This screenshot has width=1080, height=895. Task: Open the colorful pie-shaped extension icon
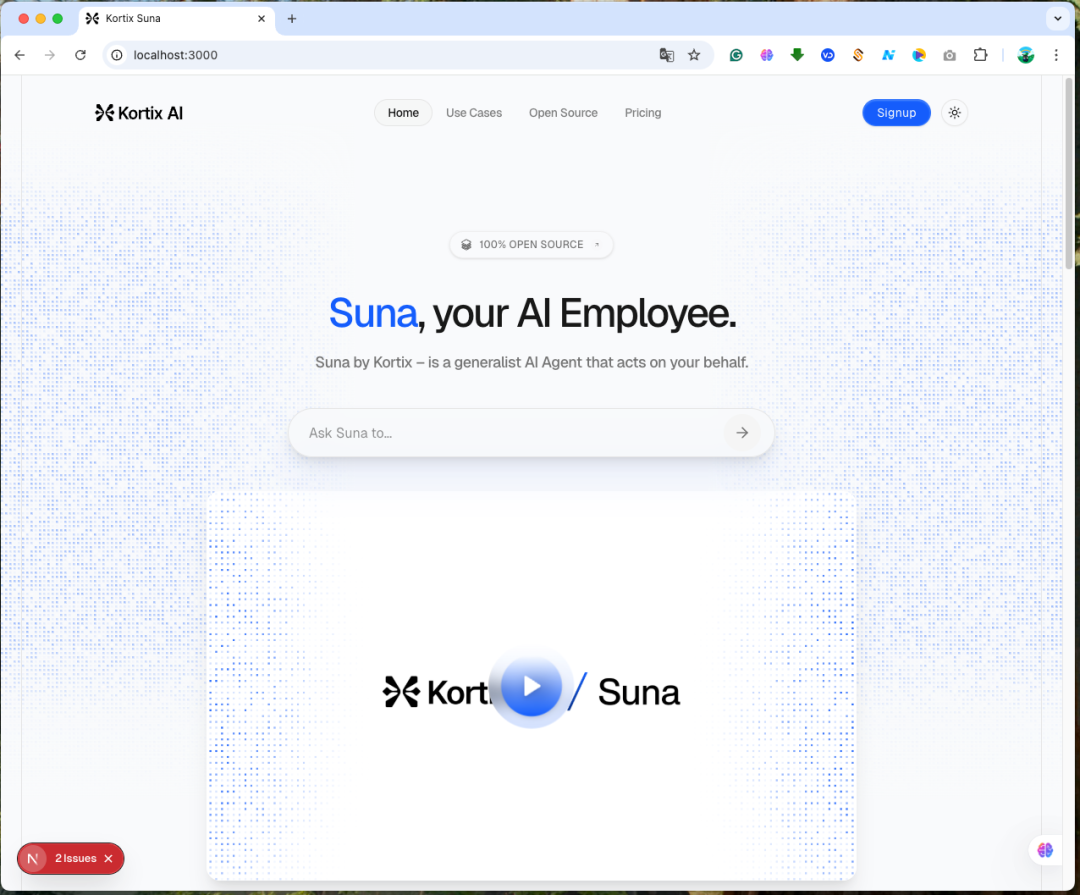coord(919,55)
